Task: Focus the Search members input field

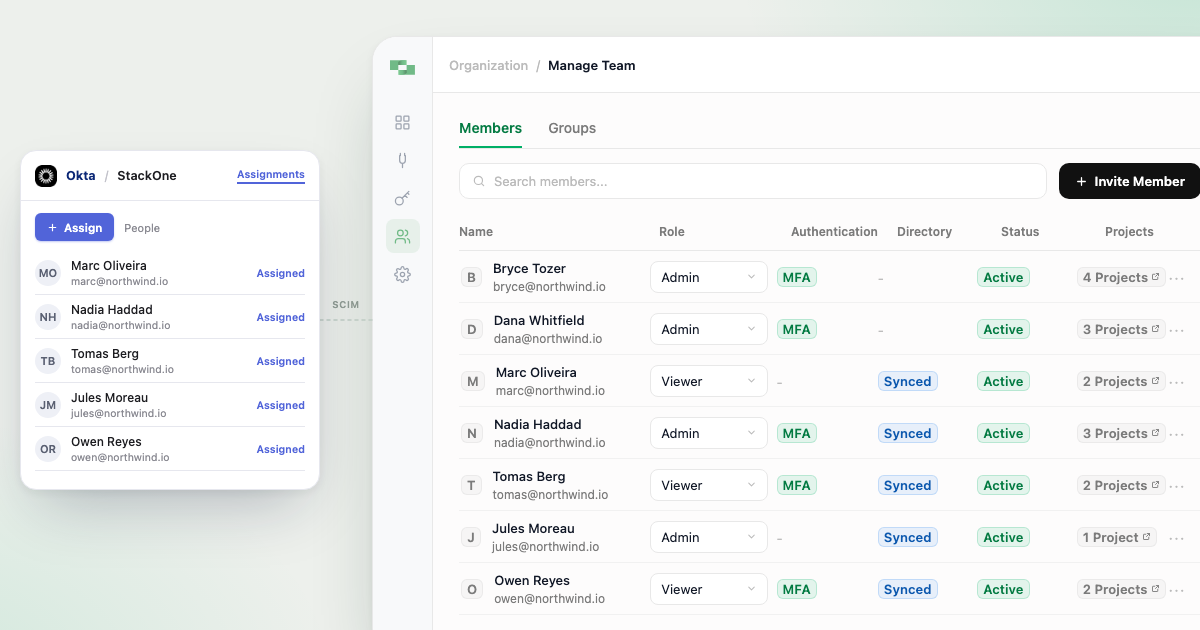Action: (753, 181)
